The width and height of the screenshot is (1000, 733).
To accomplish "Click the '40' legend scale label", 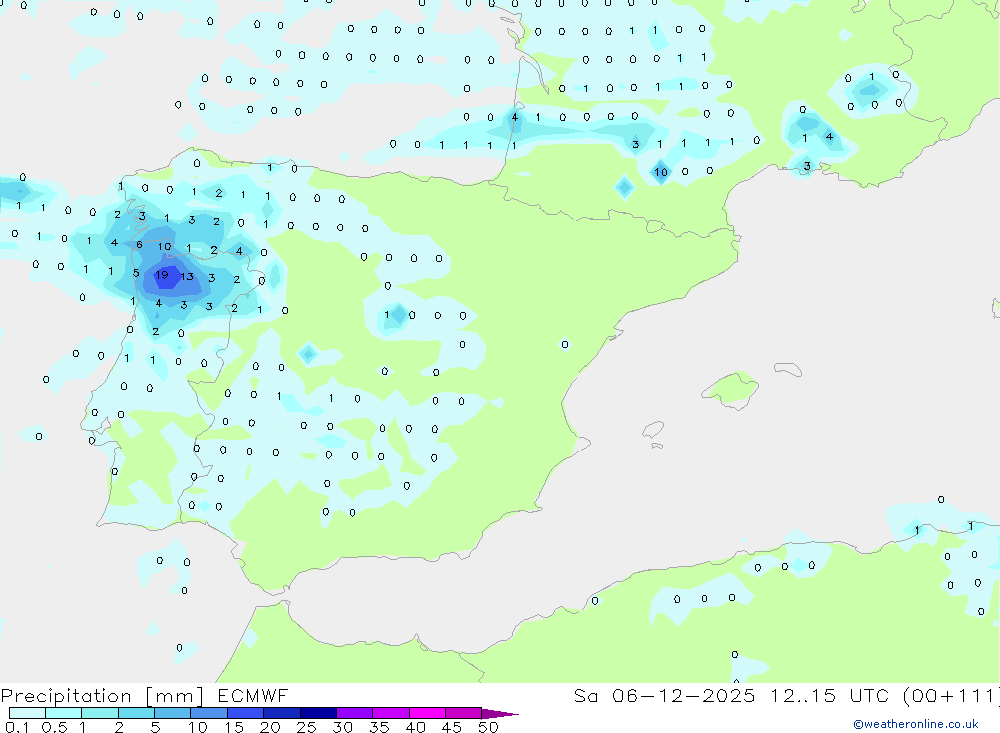I will (415, 727).
